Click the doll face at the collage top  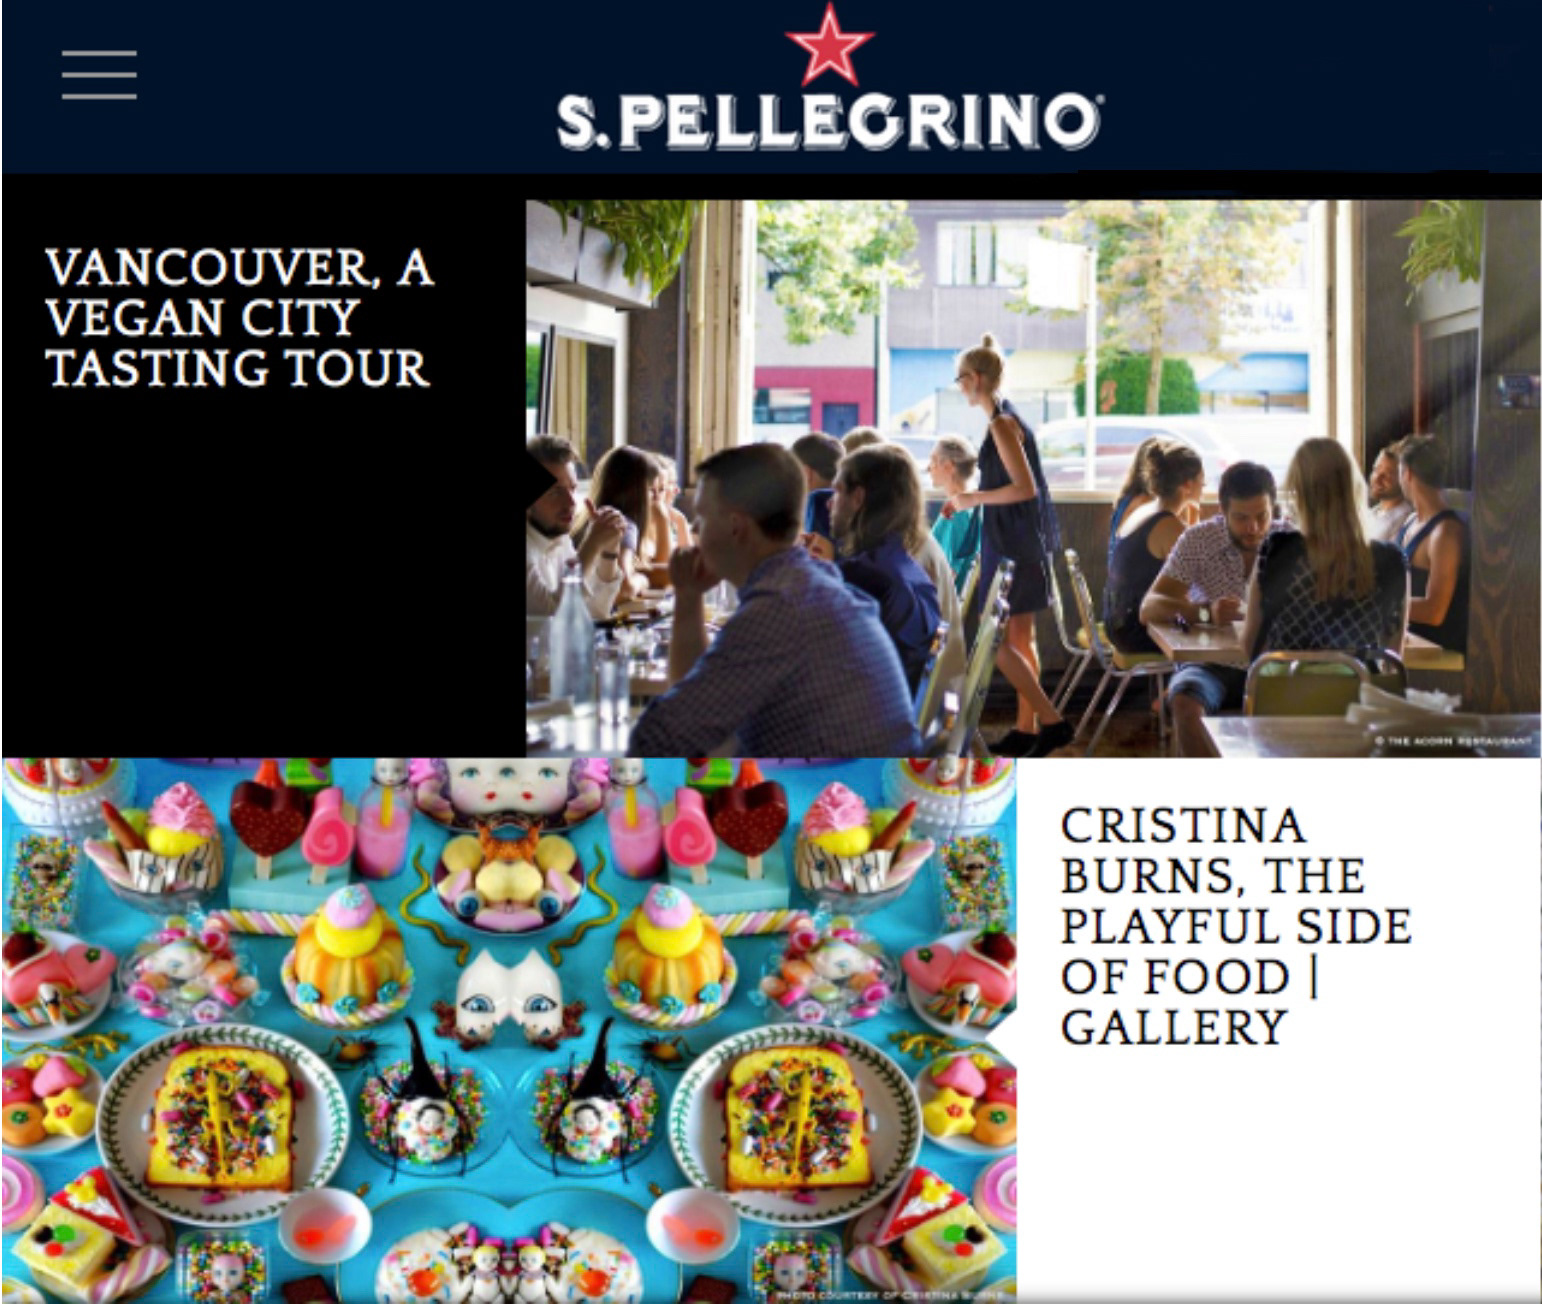click(x=509, y=785)
